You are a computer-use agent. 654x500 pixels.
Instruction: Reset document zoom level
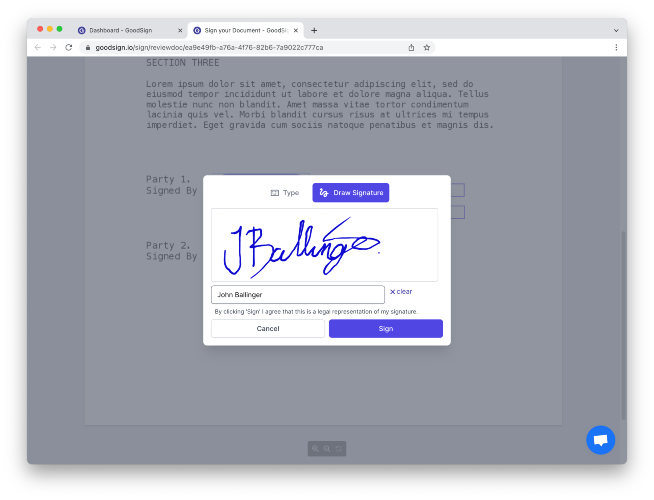339,449
